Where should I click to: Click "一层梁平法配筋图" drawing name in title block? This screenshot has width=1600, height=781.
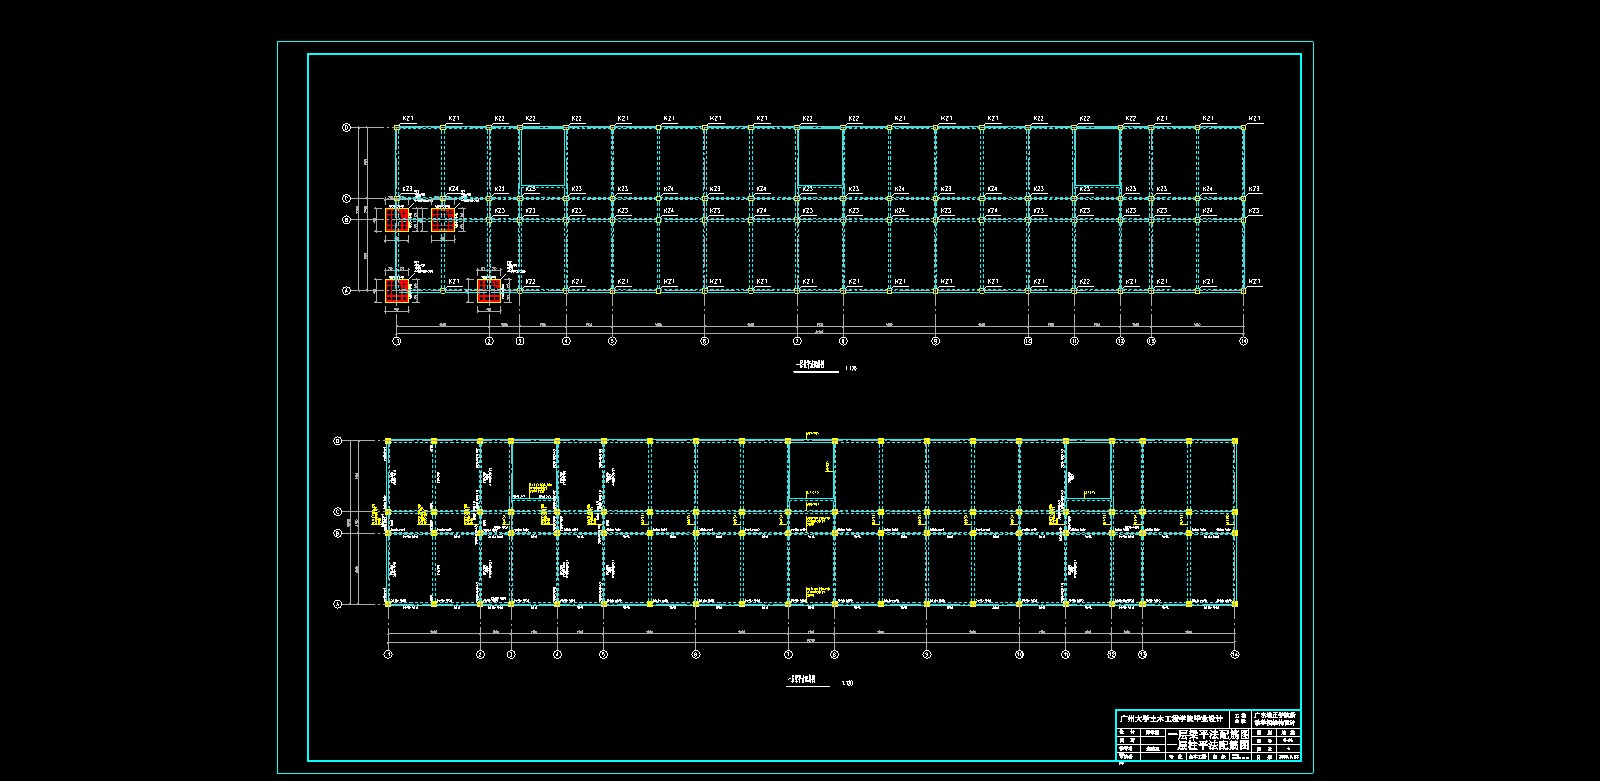coord(1209,734)
